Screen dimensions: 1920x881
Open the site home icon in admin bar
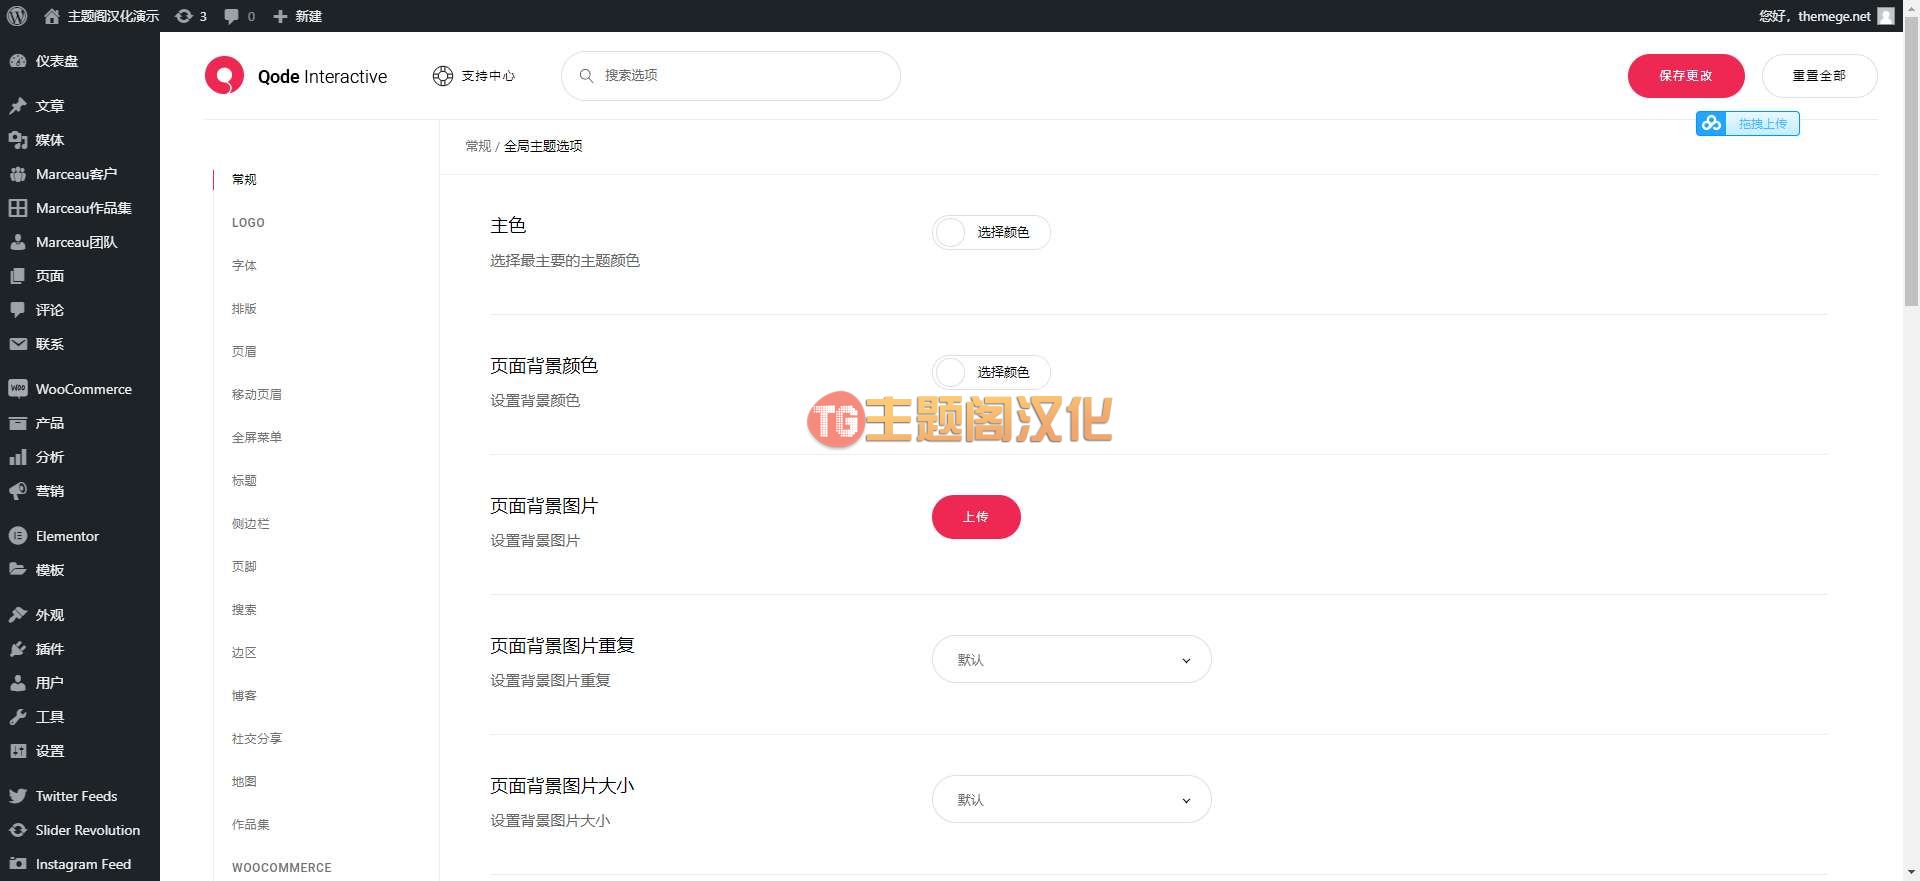[x=52, y=16]
